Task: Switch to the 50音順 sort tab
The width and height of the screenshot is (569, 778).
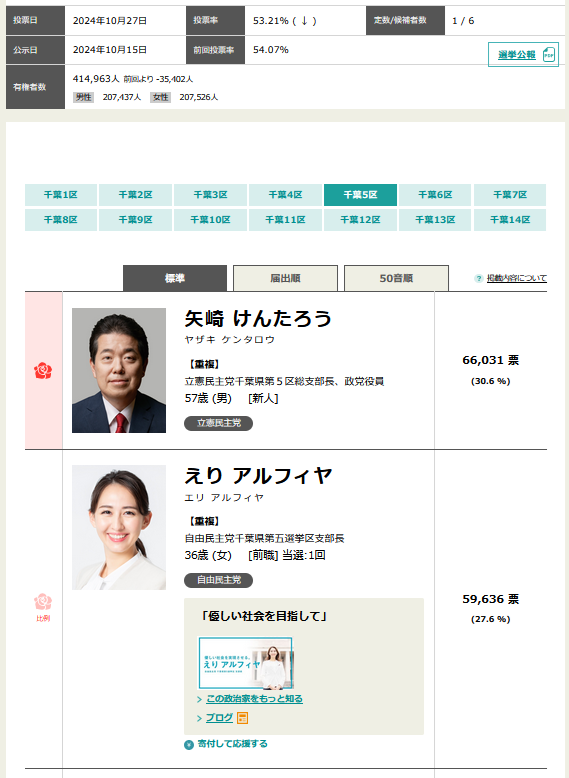Action: coord(396,278)
